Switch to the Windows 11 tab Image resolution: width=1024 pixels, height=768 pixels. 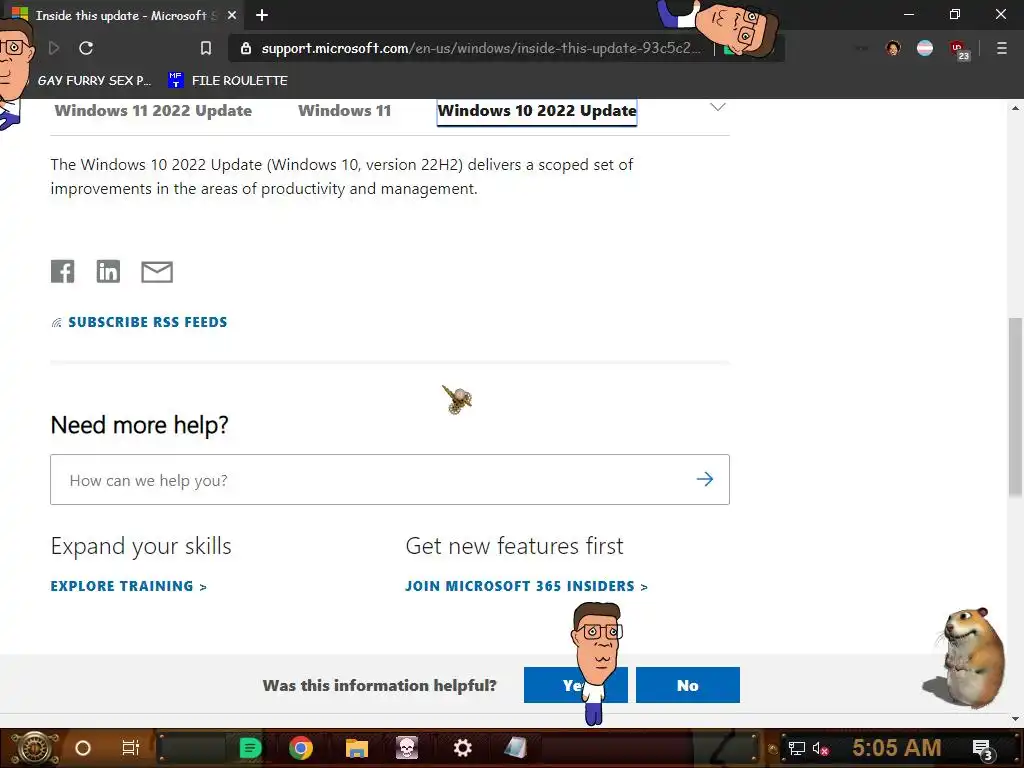pyautogui.click(x=345, y=110)
